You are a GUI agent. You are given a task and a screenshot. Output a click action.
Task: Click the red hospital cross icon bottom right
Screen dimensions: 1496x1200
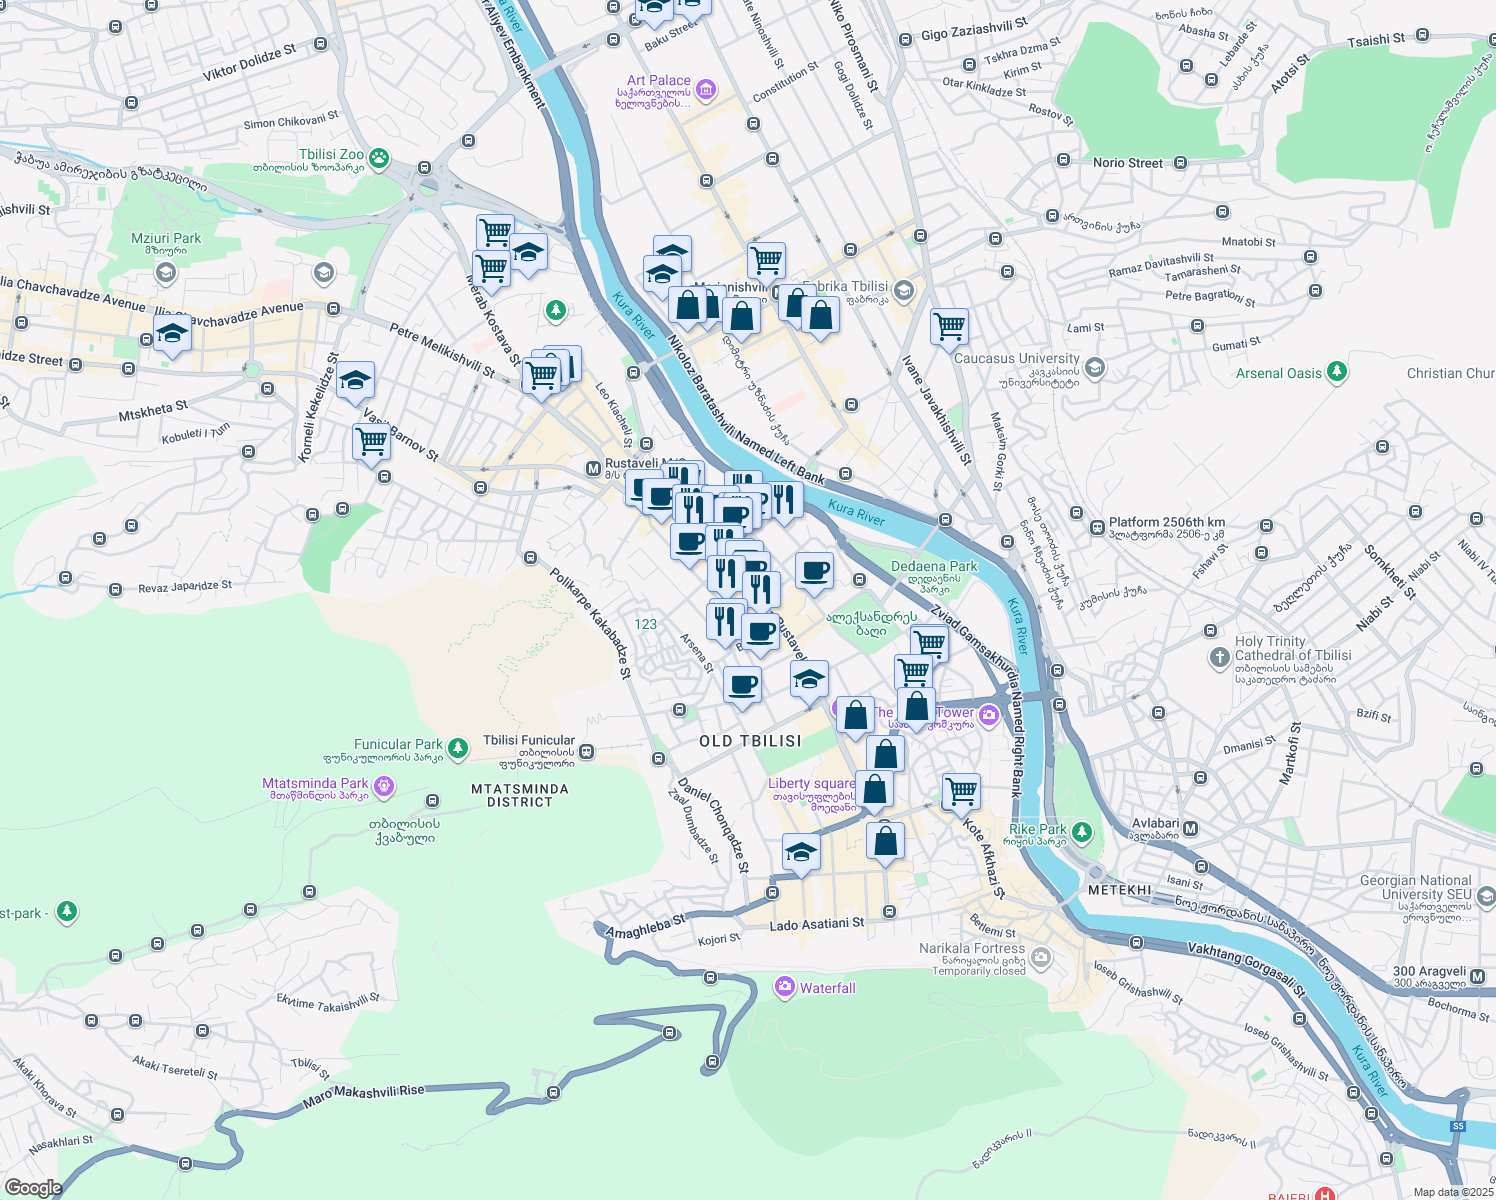point(1325,1195)
